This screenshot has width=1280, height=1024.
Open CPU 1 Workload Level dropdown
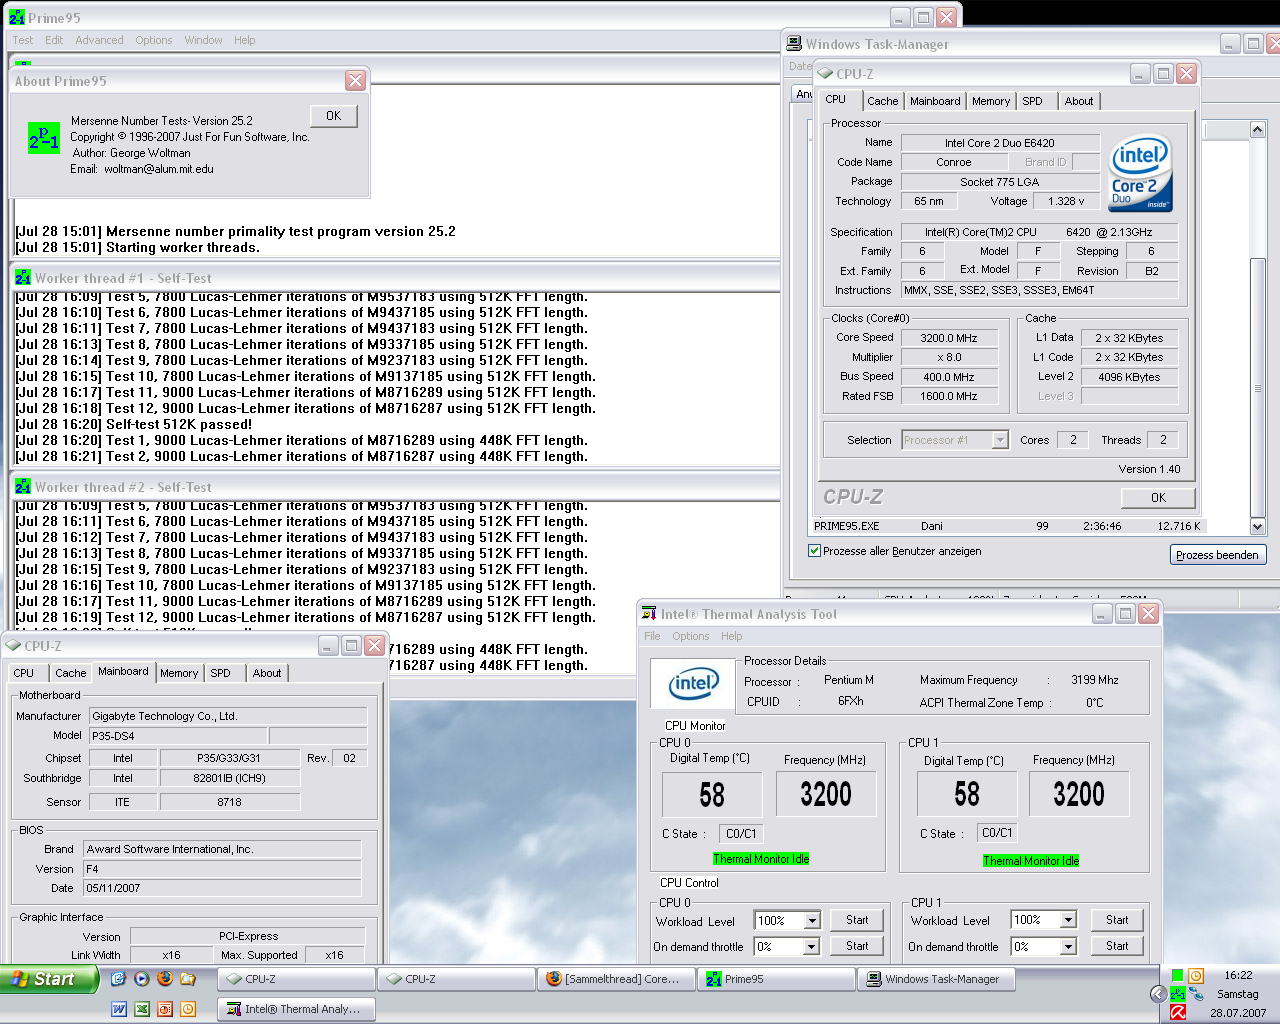coord(1068,920)
